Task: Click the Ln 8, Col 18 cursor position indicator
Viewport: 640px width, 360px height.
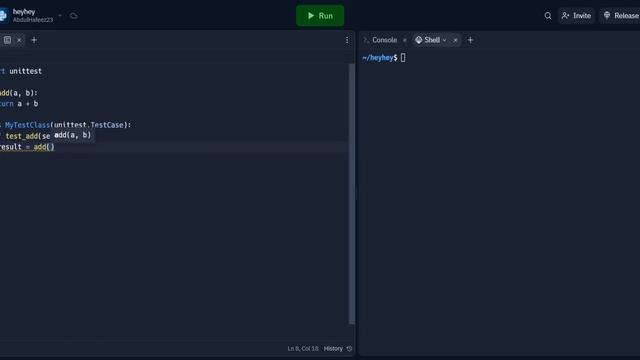Action: [x=302, y=349]
